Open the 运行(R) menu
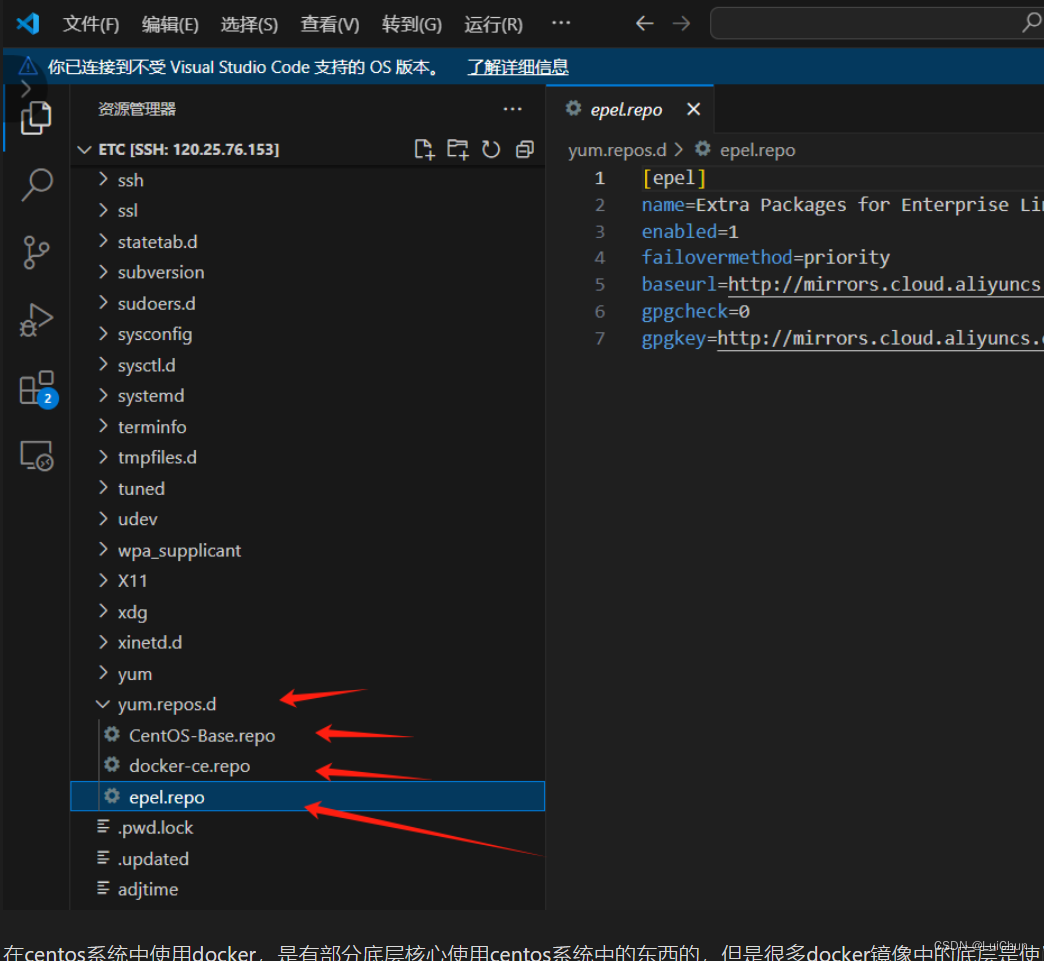The height and width of the screenshot is (961, 1044). (493, 25)
